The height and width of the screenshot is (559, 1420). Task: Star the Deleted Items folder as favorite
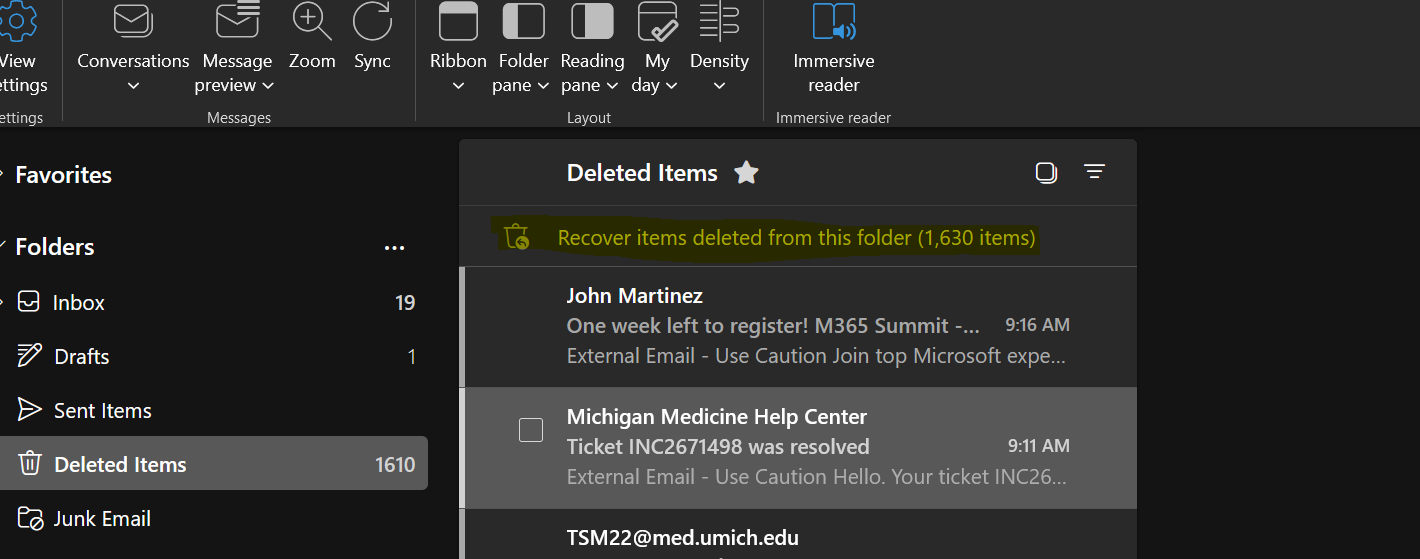tap(746, 173)
